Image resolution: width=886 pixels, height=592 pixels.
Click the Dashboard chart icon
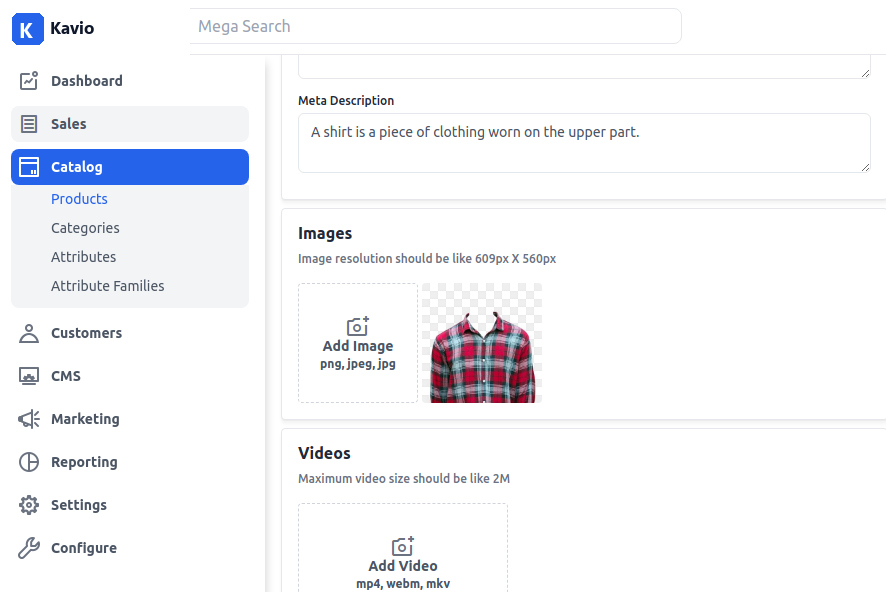click(29, 81)
